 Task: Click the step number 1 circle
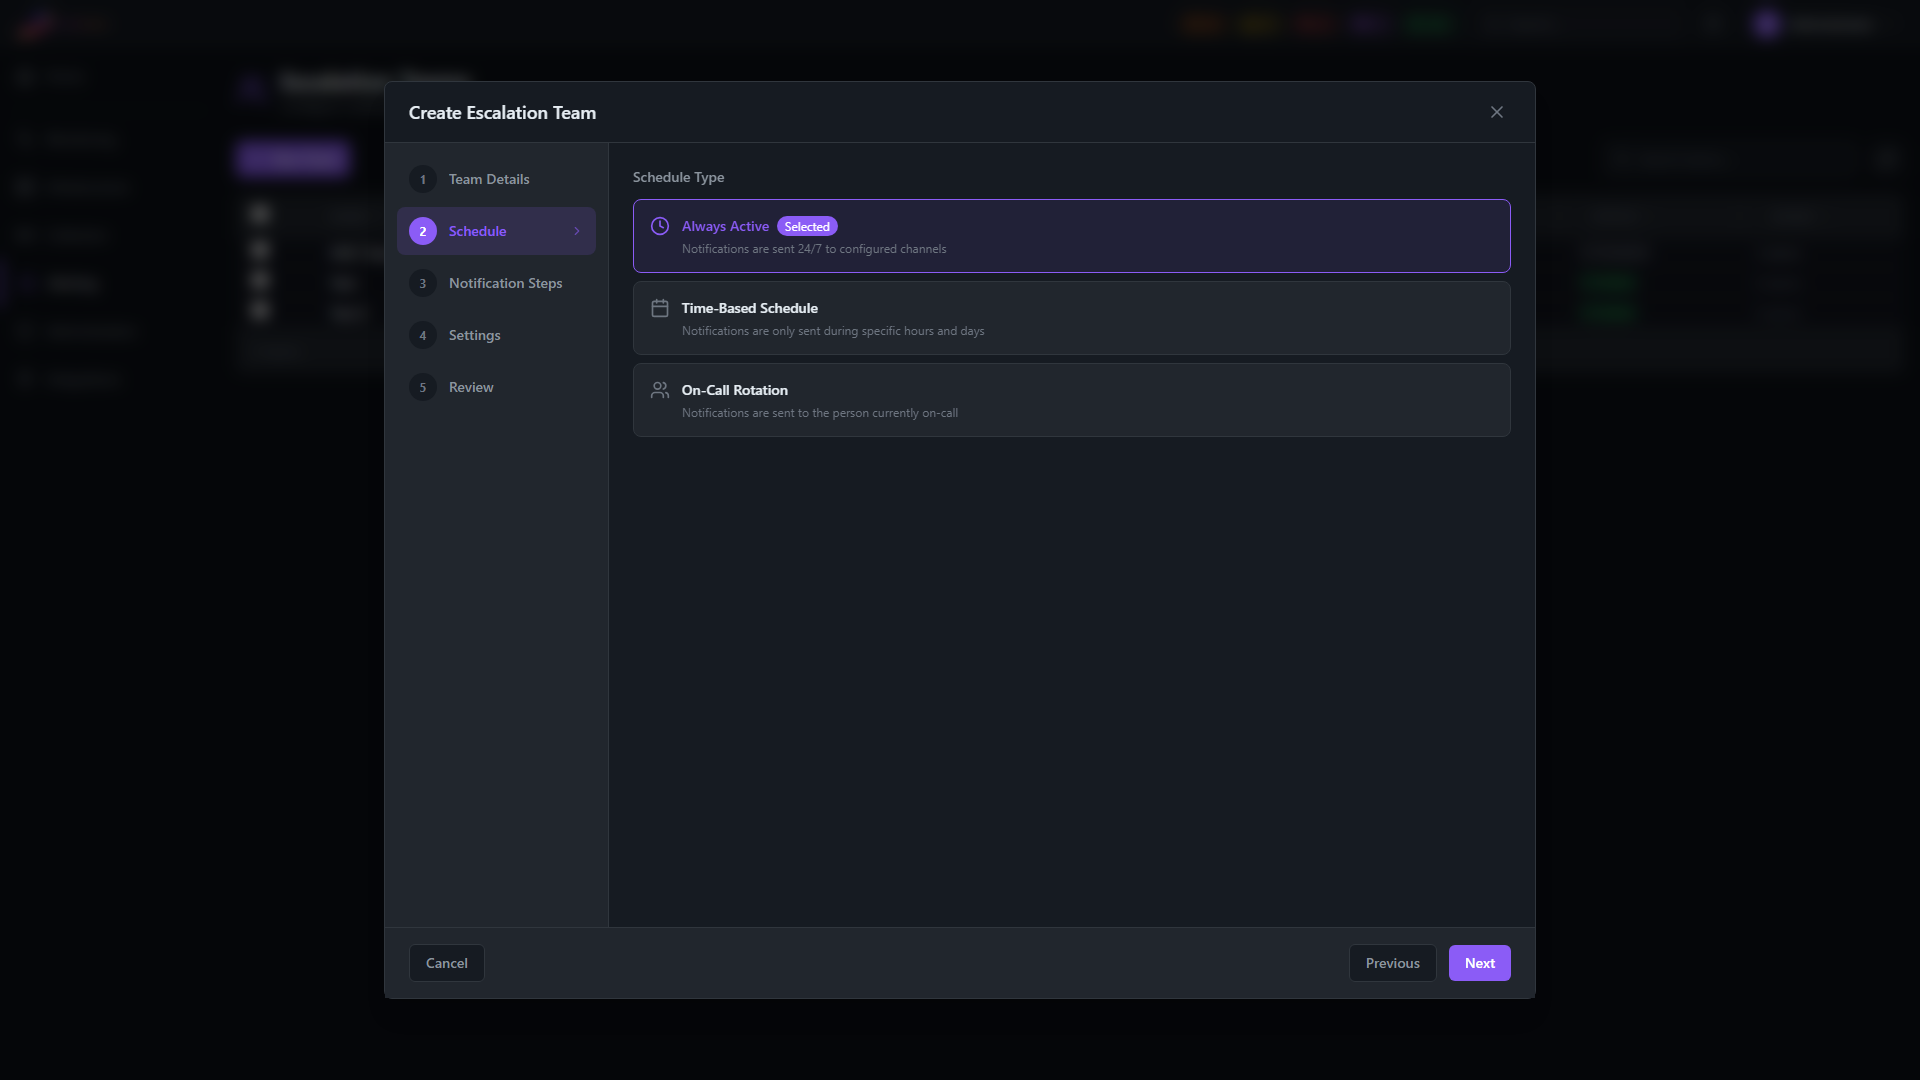pos(423,179)
